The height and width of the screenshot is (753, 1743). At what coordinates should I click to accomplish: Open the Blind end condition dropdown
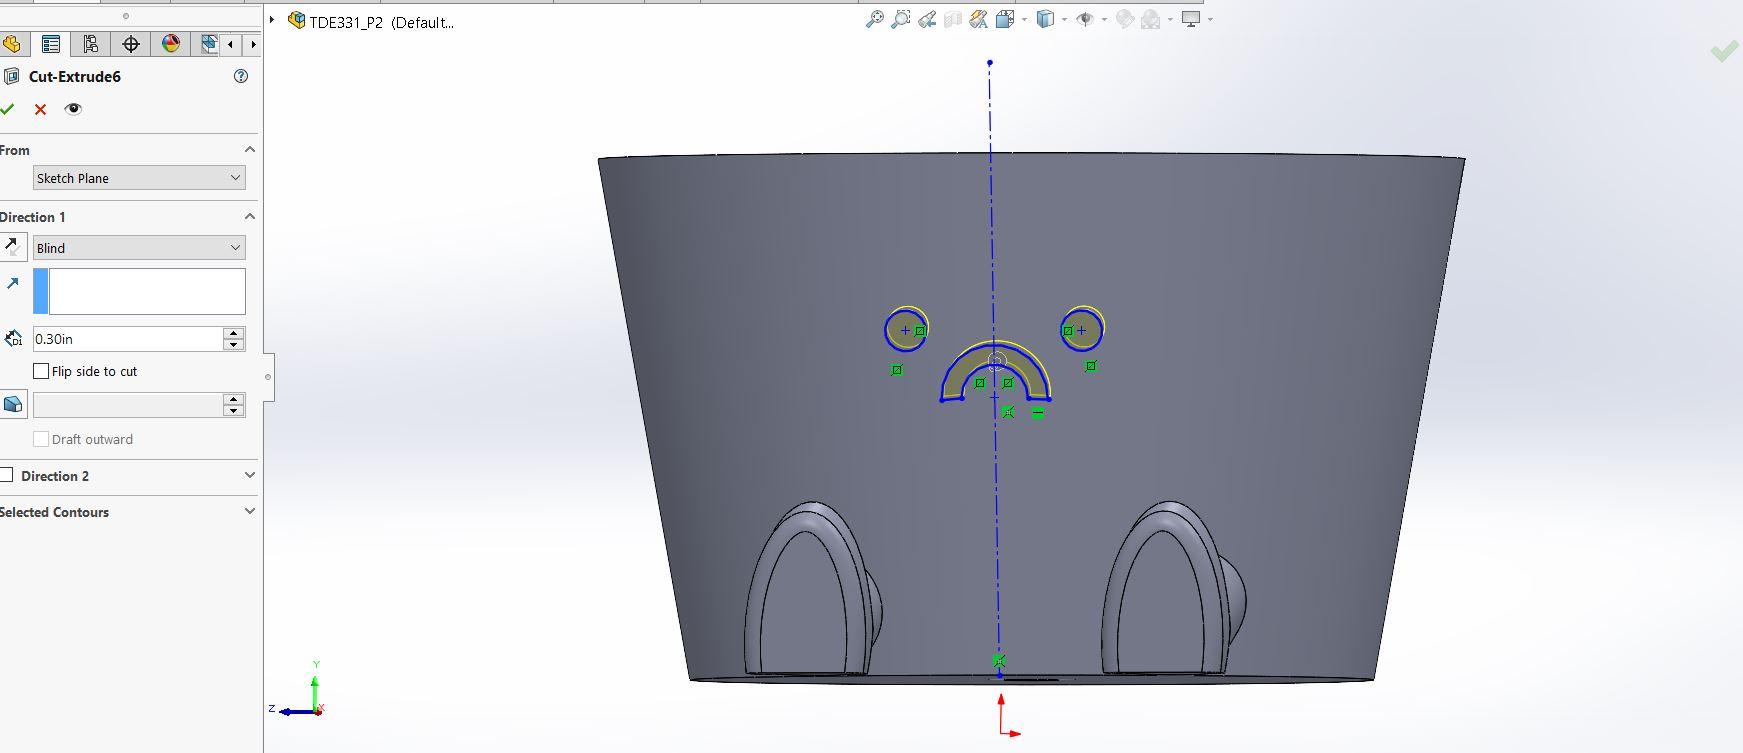pos(139,248)
